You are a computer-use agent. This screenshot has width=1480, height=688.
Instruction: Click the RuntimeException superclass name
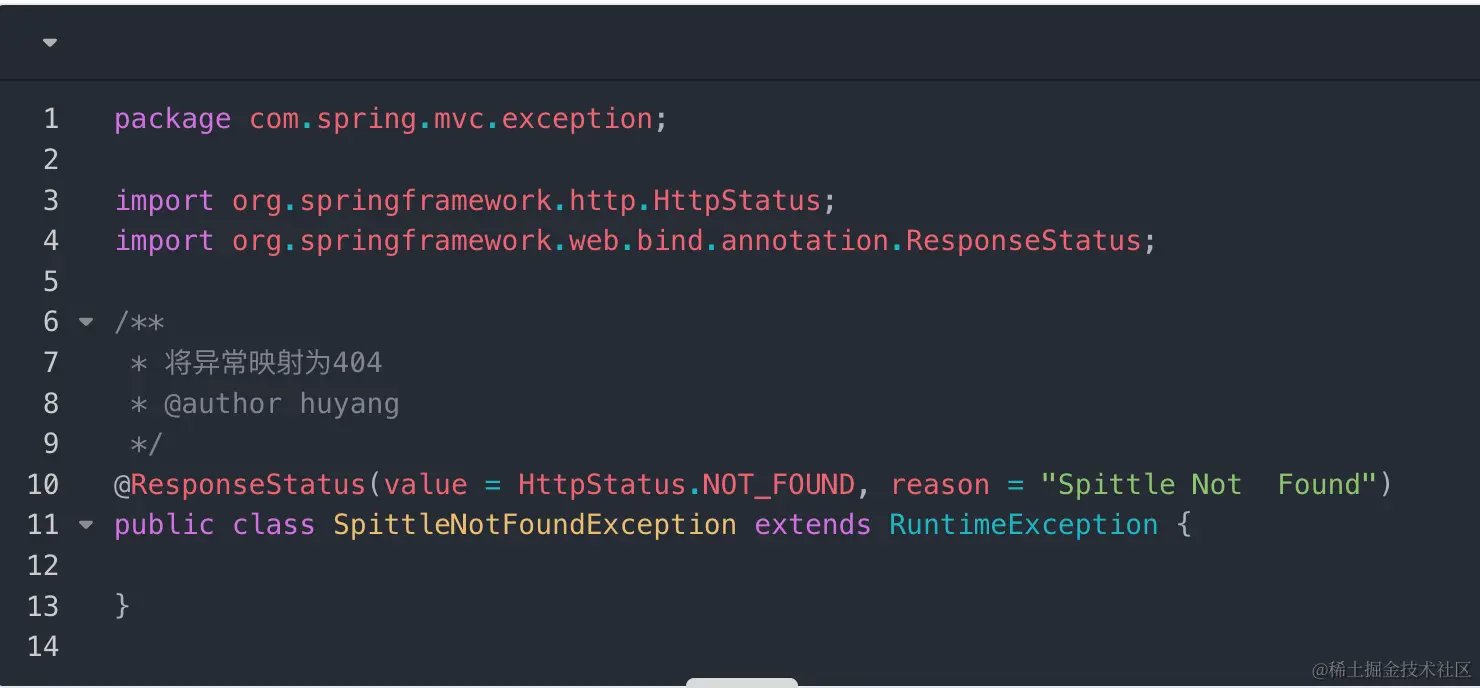click(1022, 525)
